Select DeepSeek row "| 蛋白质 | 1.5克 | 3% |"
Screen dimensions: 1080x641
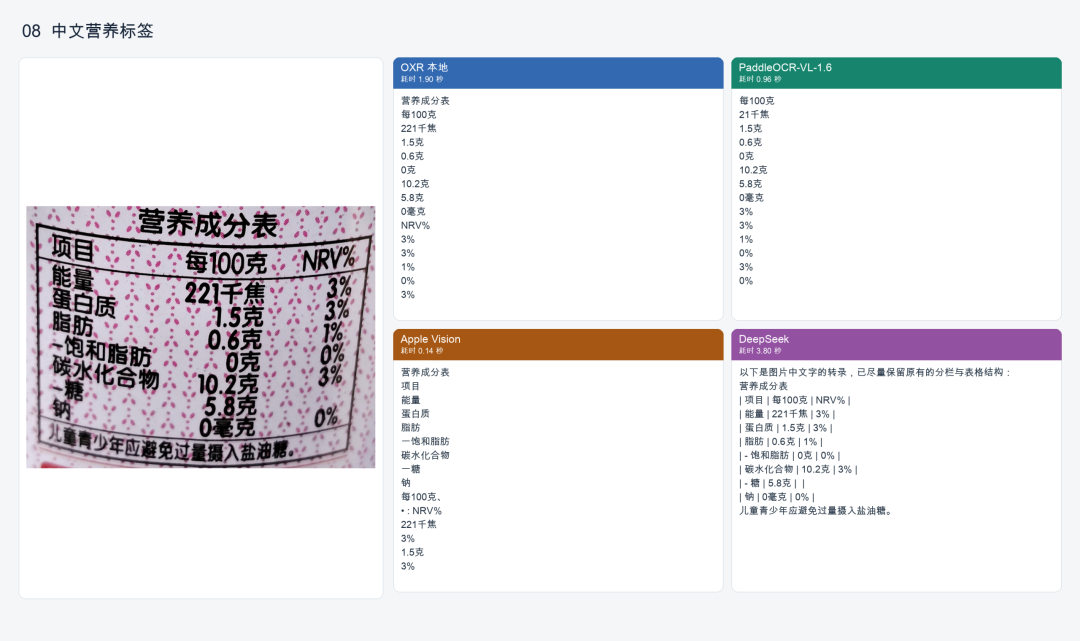pos(785,428)
